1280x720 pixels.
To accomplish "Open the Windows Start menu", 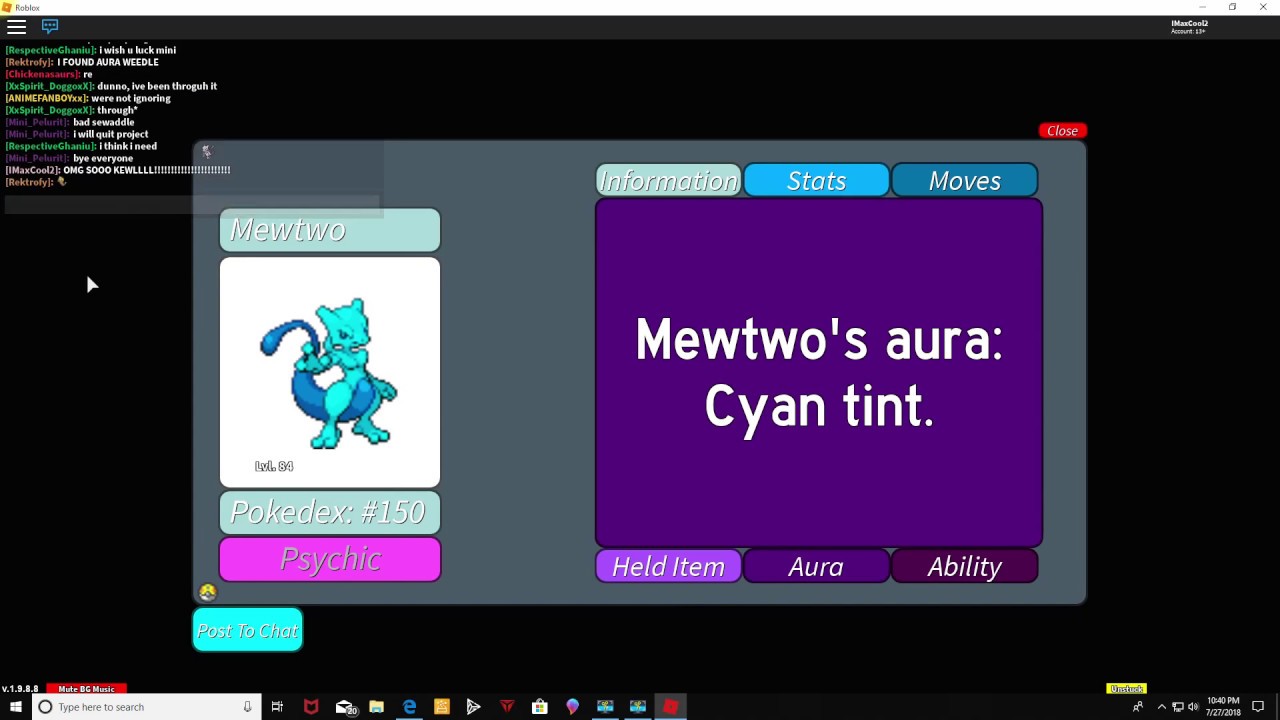I will point(15,707).
